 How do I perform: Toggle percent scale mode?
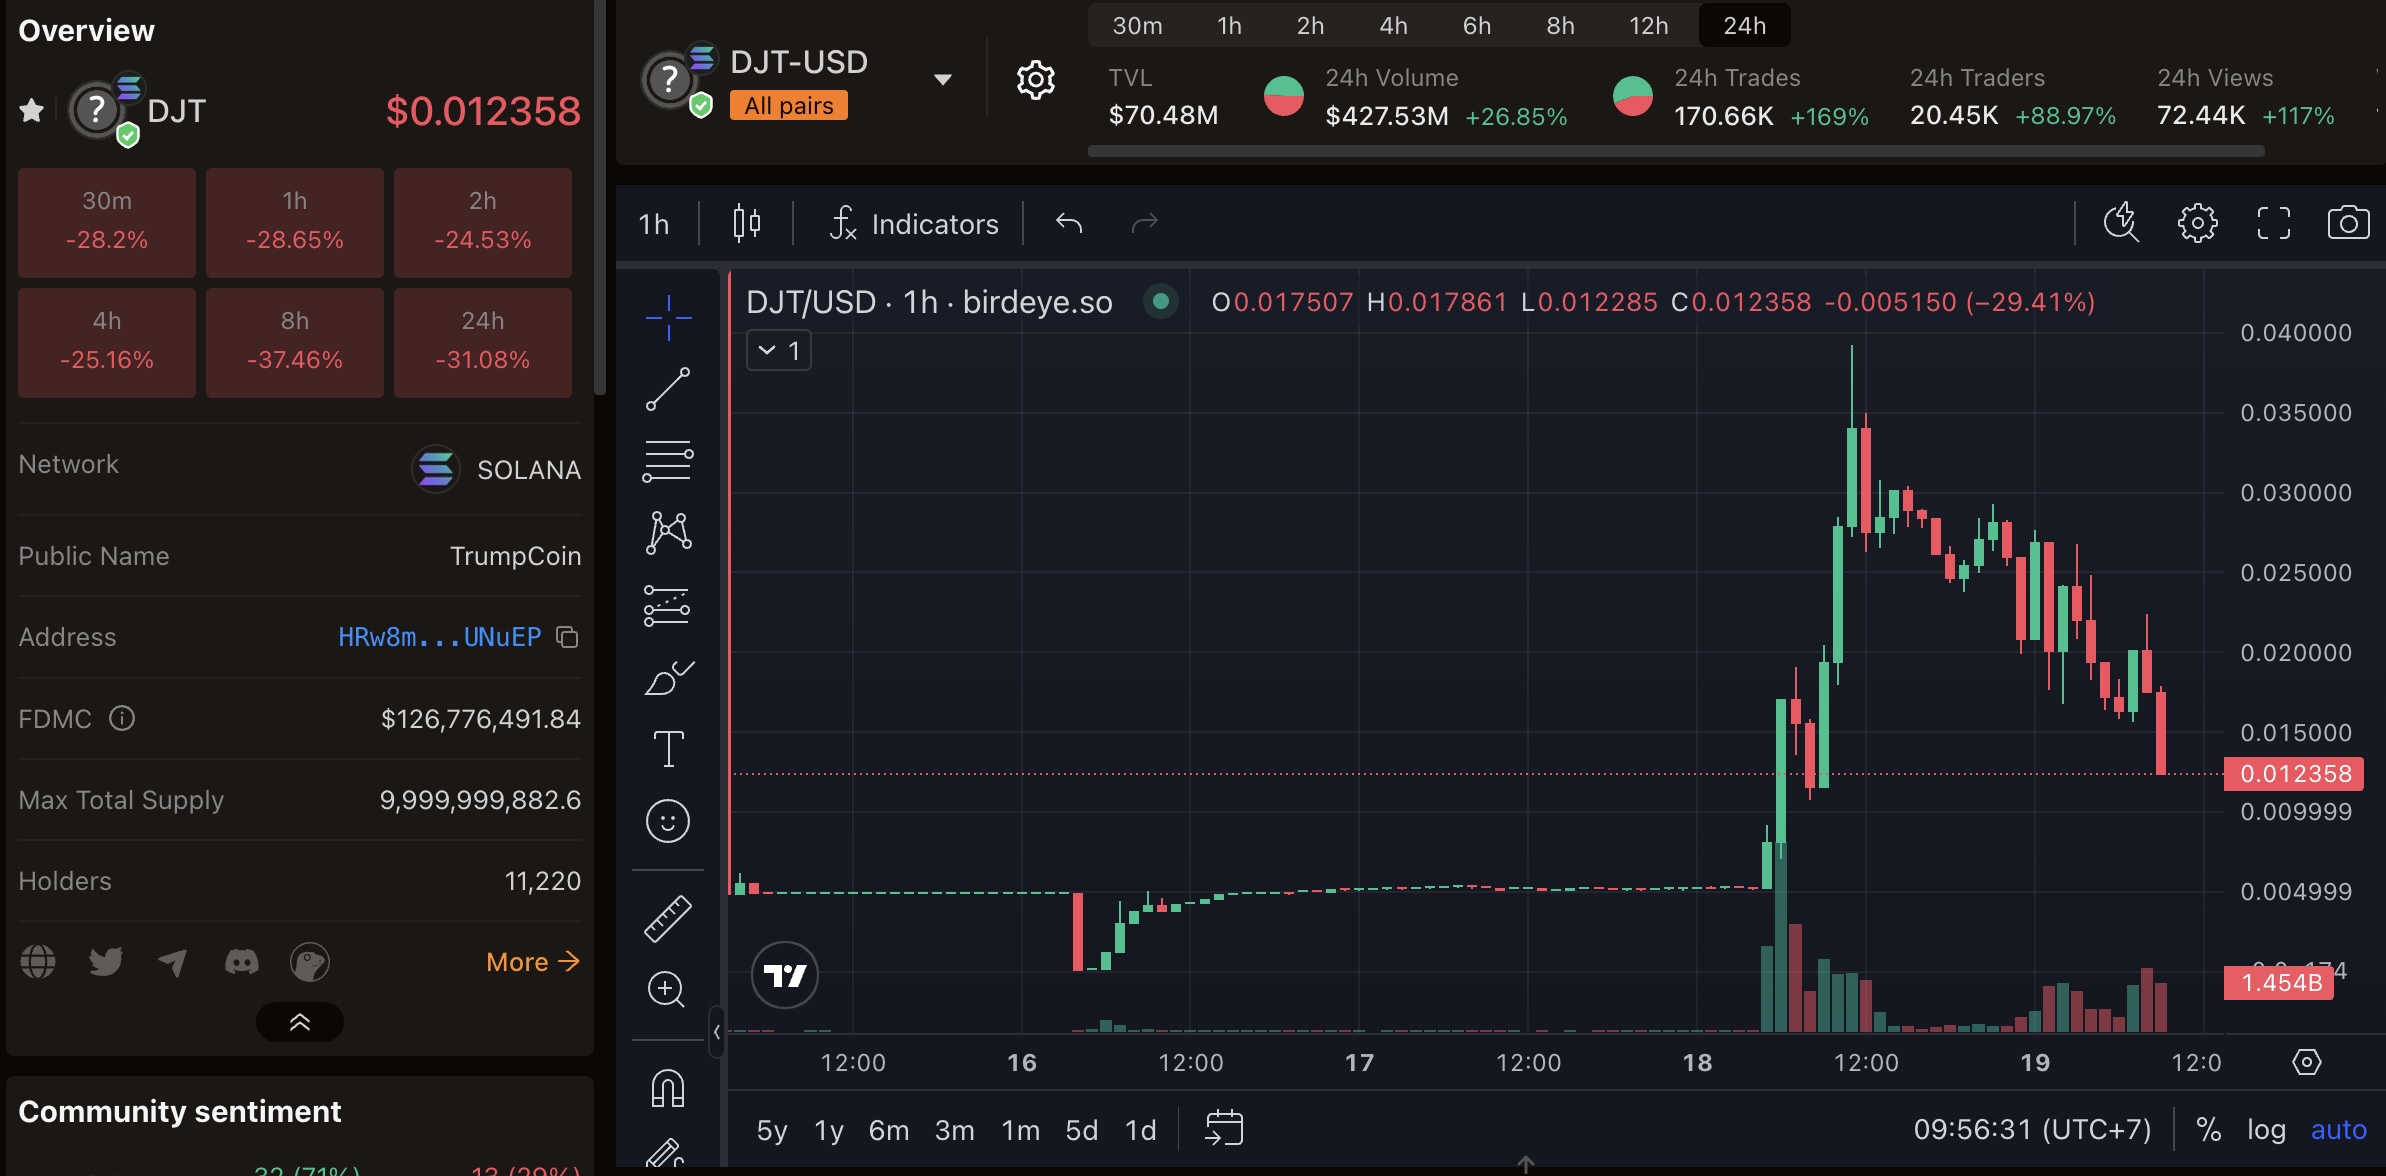click(x=2208, y=1130)
